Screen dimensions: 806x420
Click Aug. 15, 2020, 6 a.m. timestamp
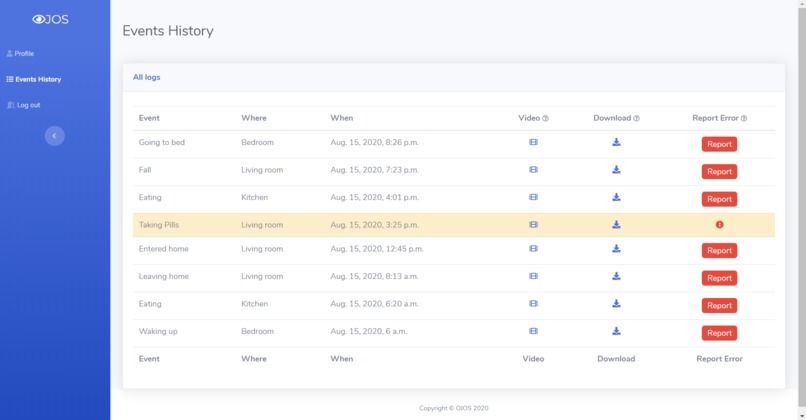369,332
